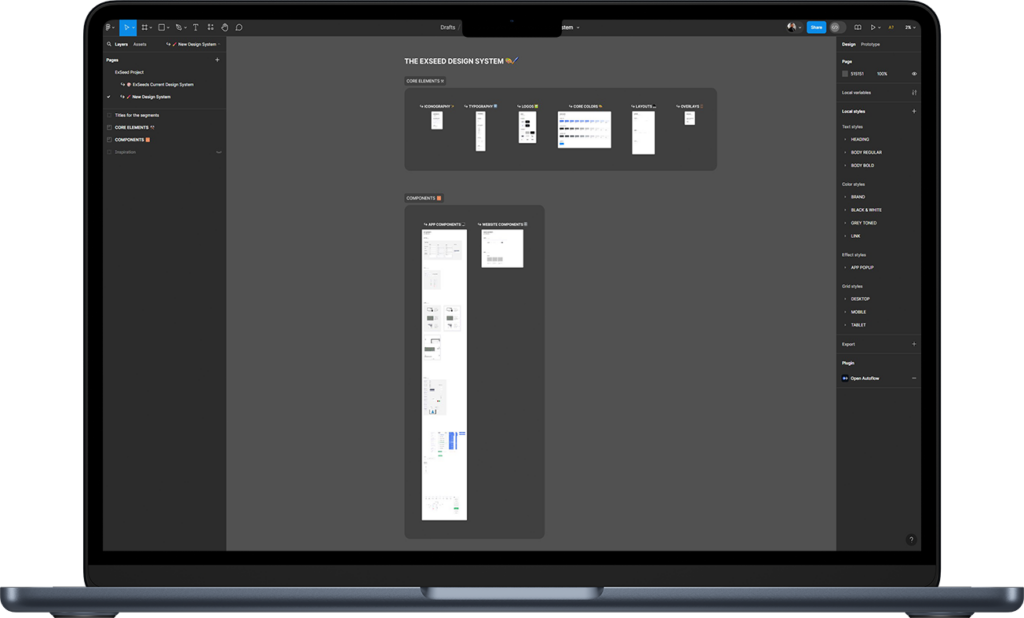Screen dimensions: 1024x618
Task: Click the page background color swatch
Action: pos(845,74)
